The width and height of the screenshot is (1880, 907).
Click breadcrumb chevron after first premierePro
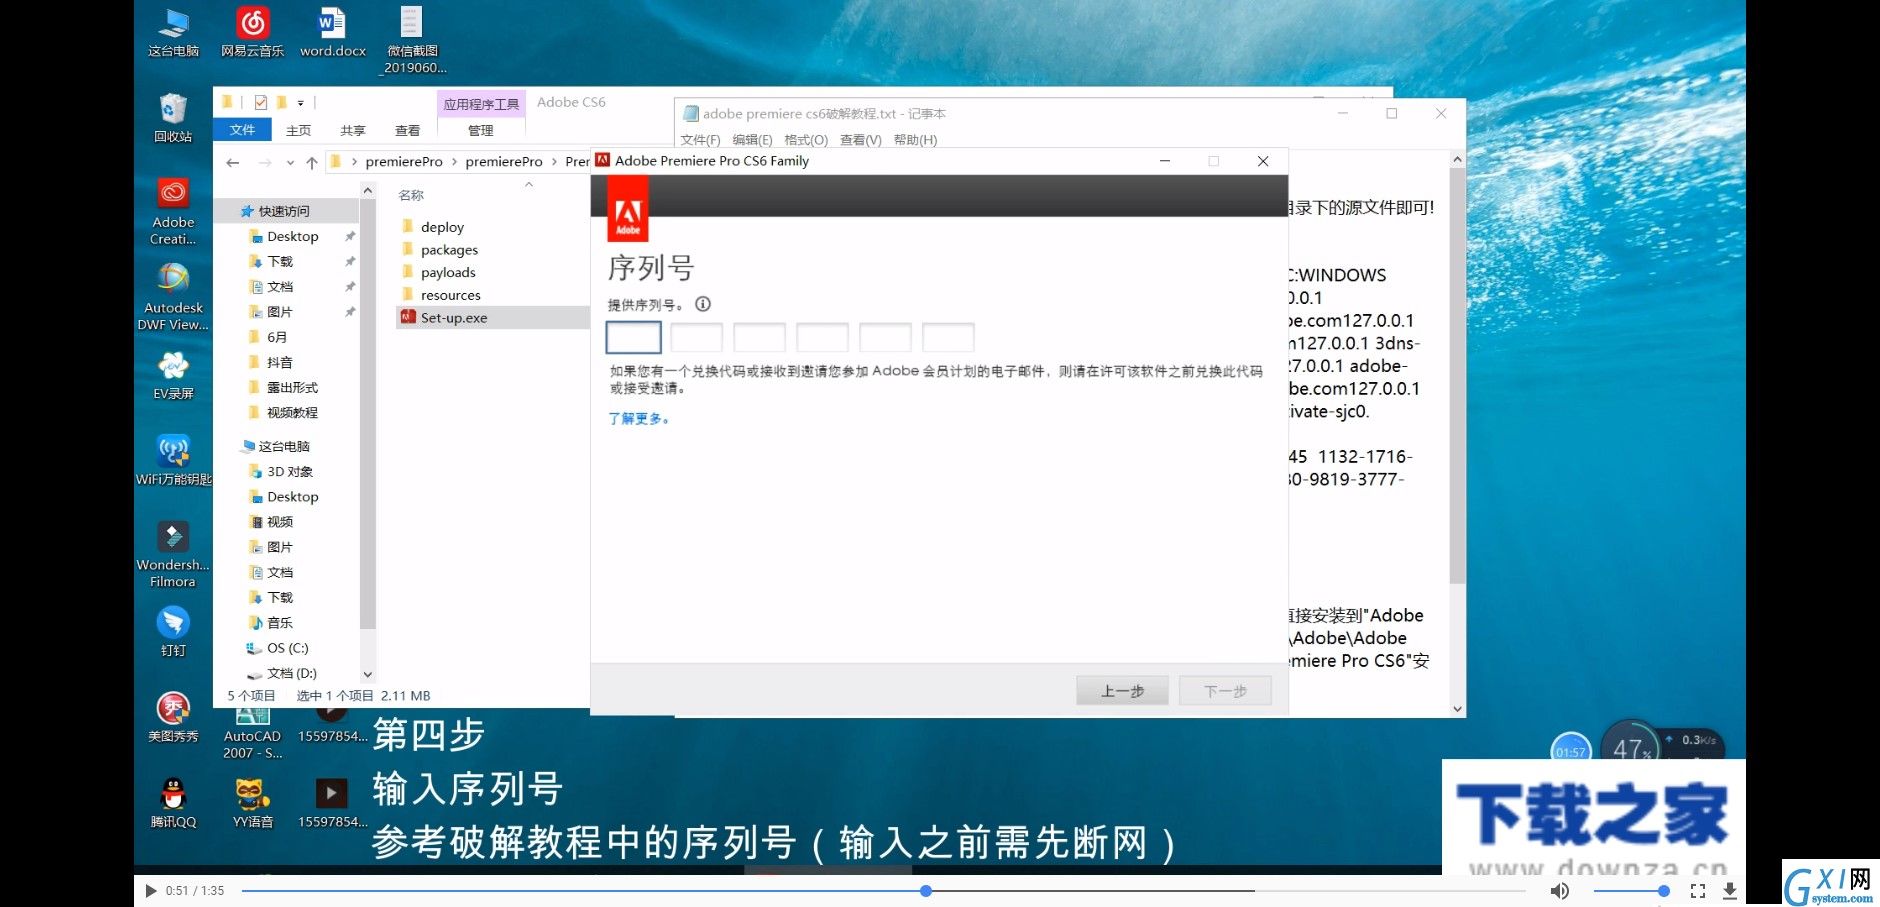(454, 161)
